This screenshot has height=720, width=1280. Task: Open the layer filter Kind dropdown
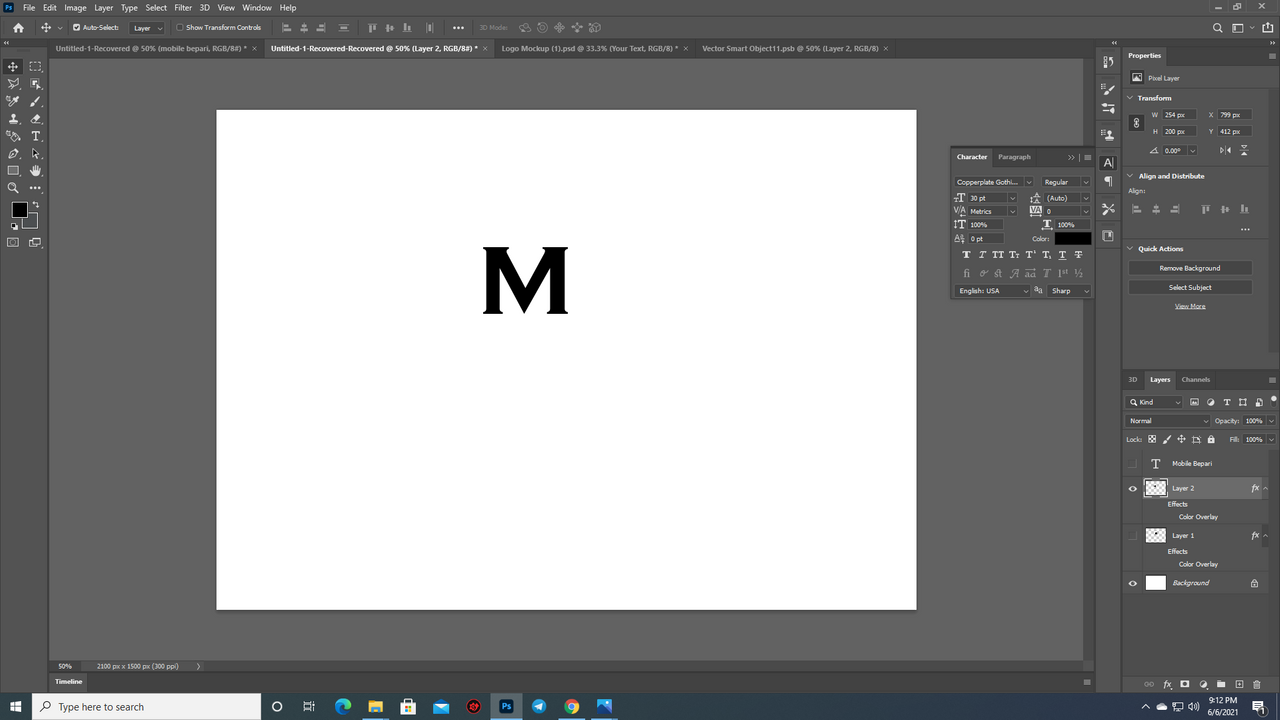coord(1156,402)
